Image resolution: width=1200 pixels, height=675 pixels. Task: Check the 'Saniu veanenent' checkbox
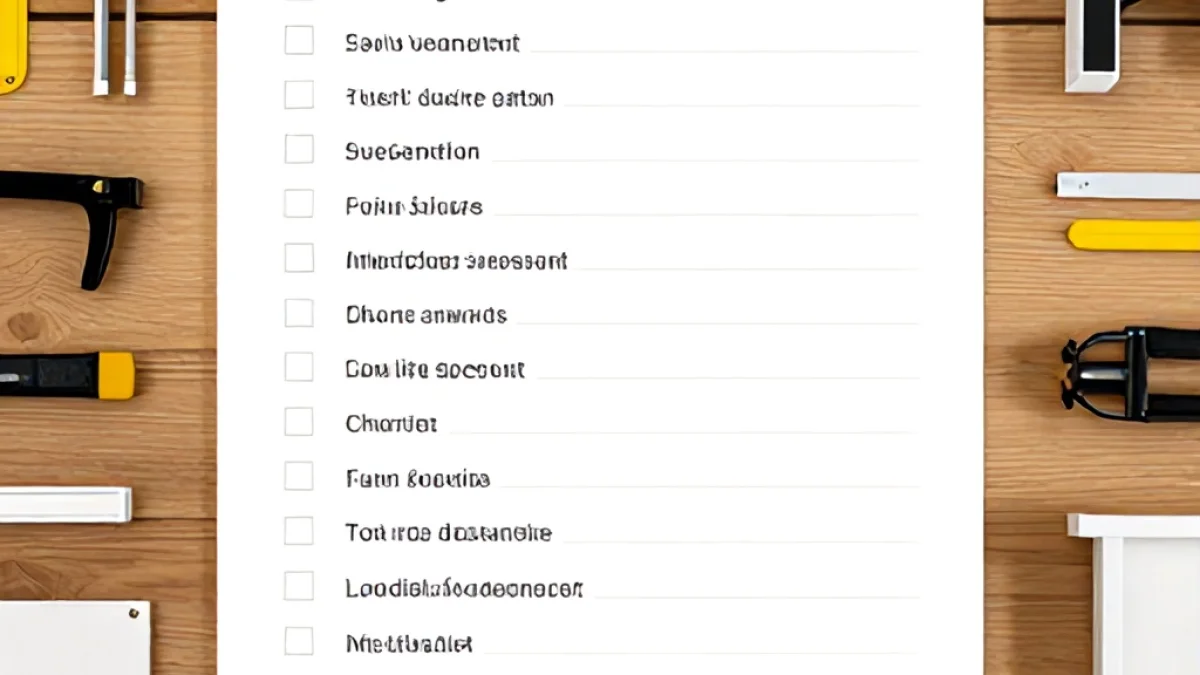pos(299,40)
